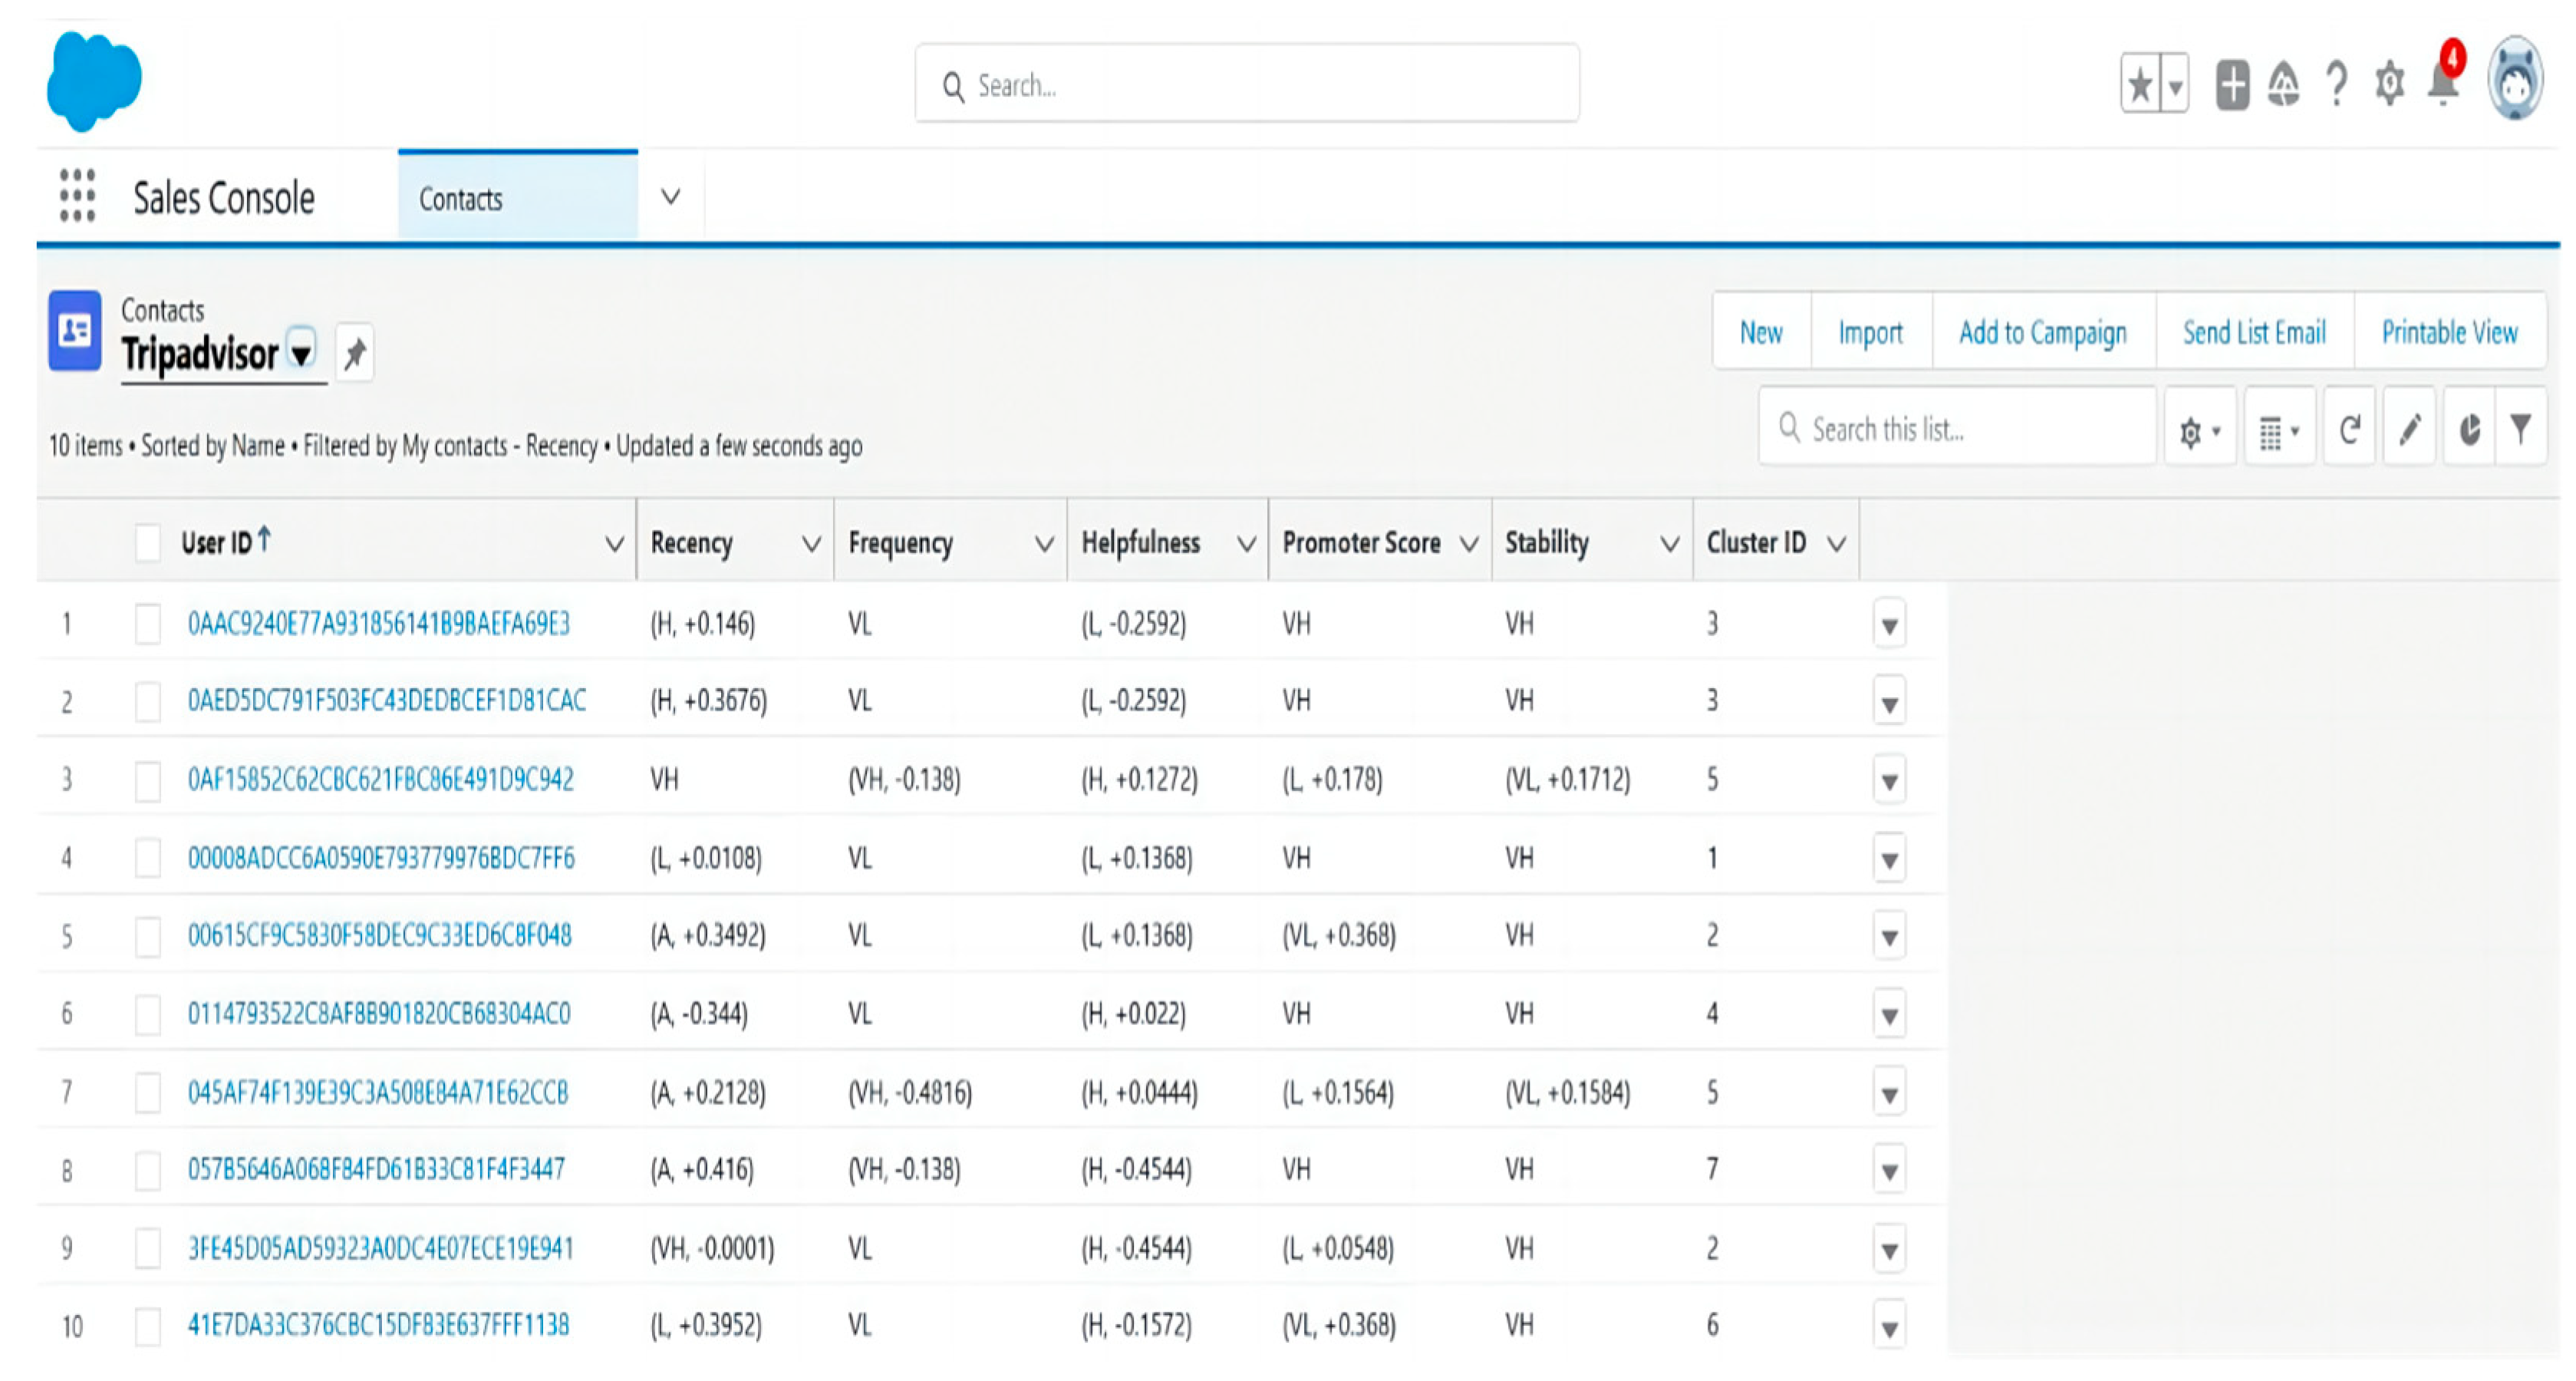The height and width of the screenshot is (1381, 2576).
Task: Show charts using pie chart icon
Action: 2469,431
